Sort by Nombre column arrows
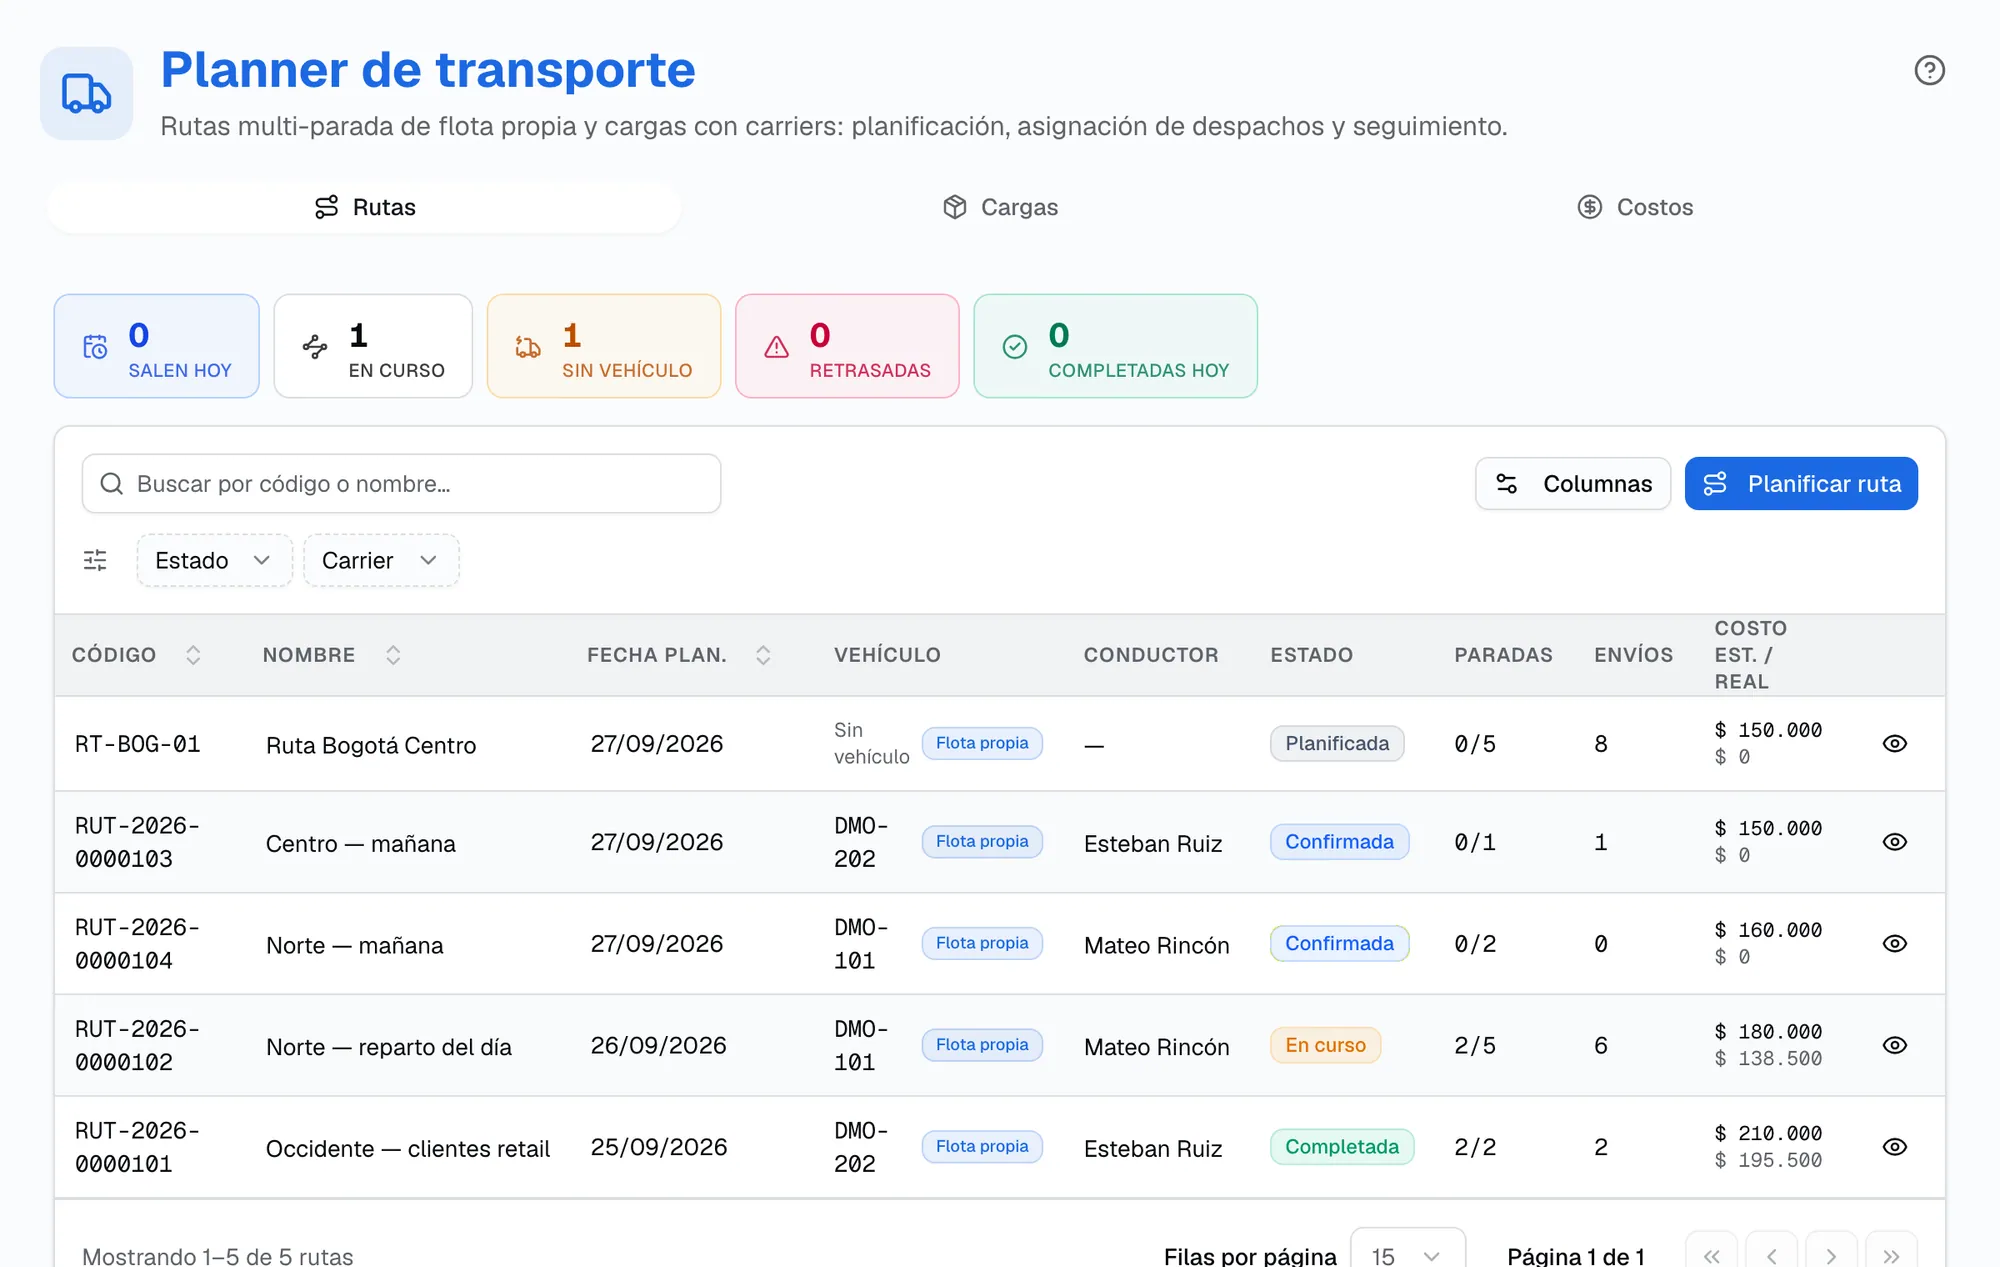Screen dimensions: 2000x1267 coord(393,655)
